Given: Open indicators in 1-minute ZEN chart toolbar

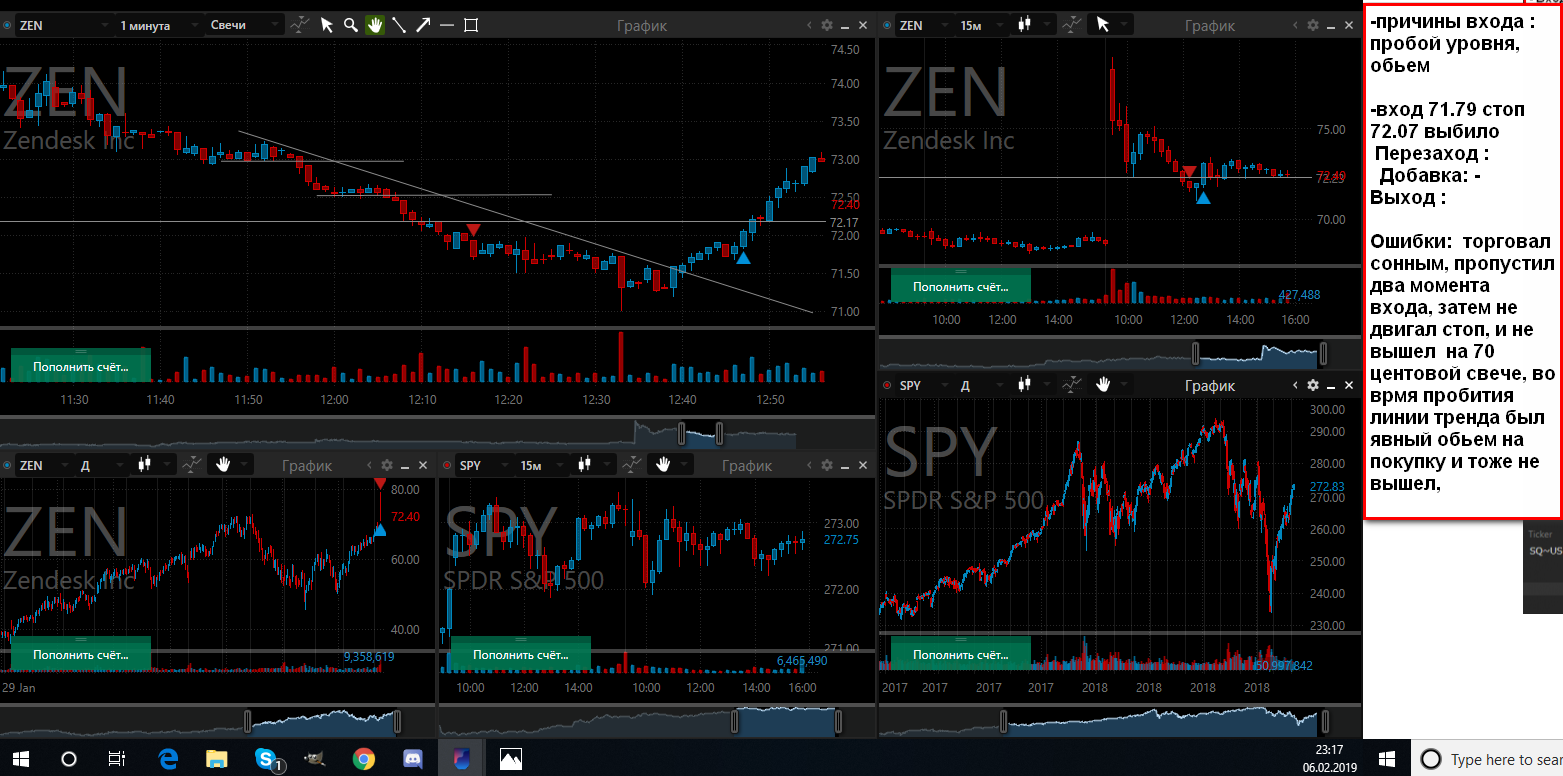Looking at the screenshot, I should [300, 25].
